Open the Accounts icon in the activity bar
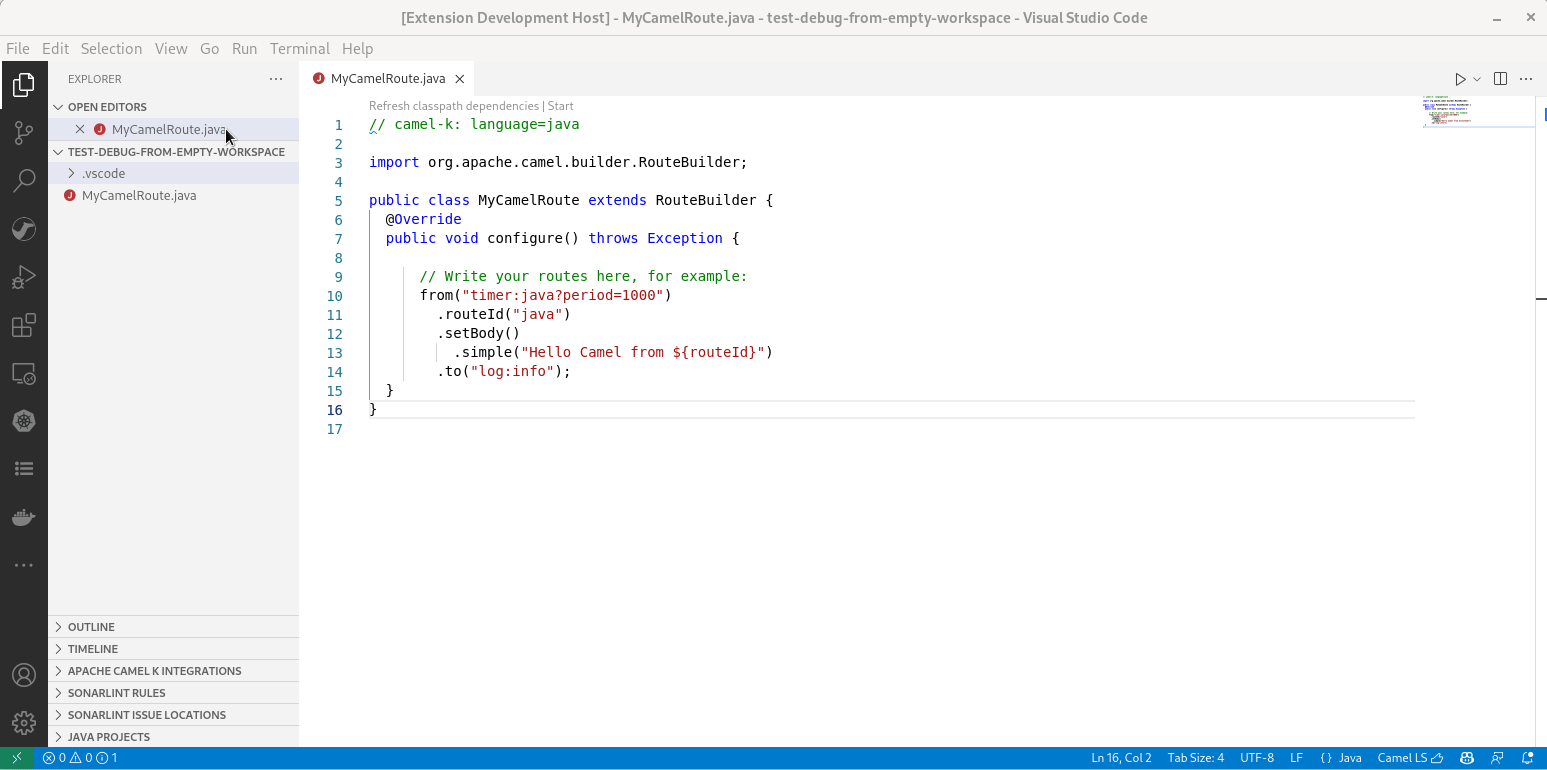 coord(24,675)
